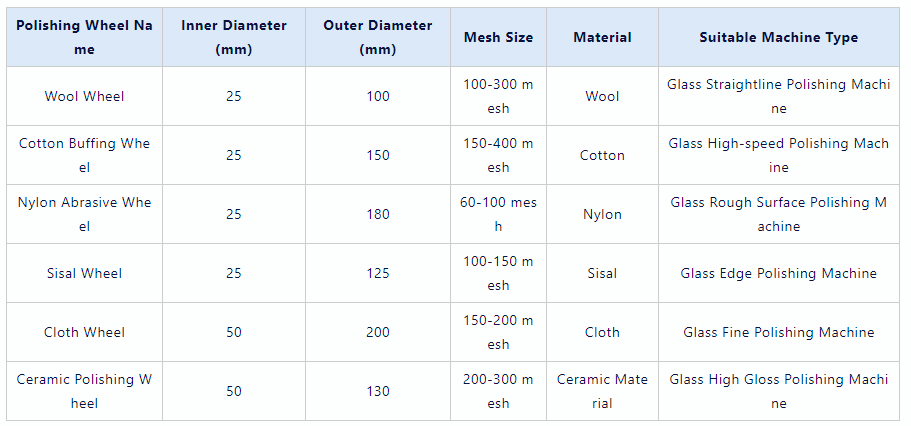This screenshot has height=426, width=911.
Task: Select the Inner Diameter (mm) header
Action: (x=234, y=38)
